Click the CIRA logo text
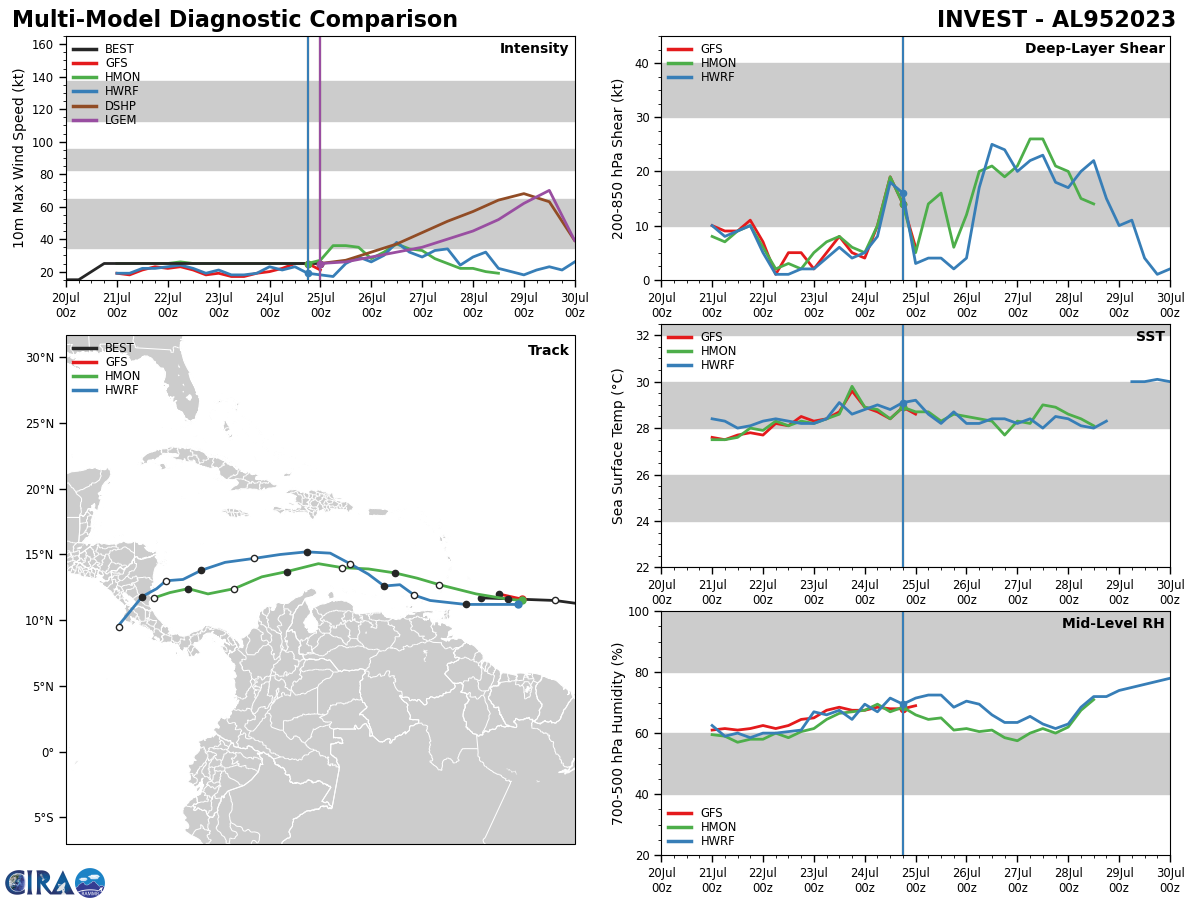This screenshot has height=900, width=1200. (40, 883)
